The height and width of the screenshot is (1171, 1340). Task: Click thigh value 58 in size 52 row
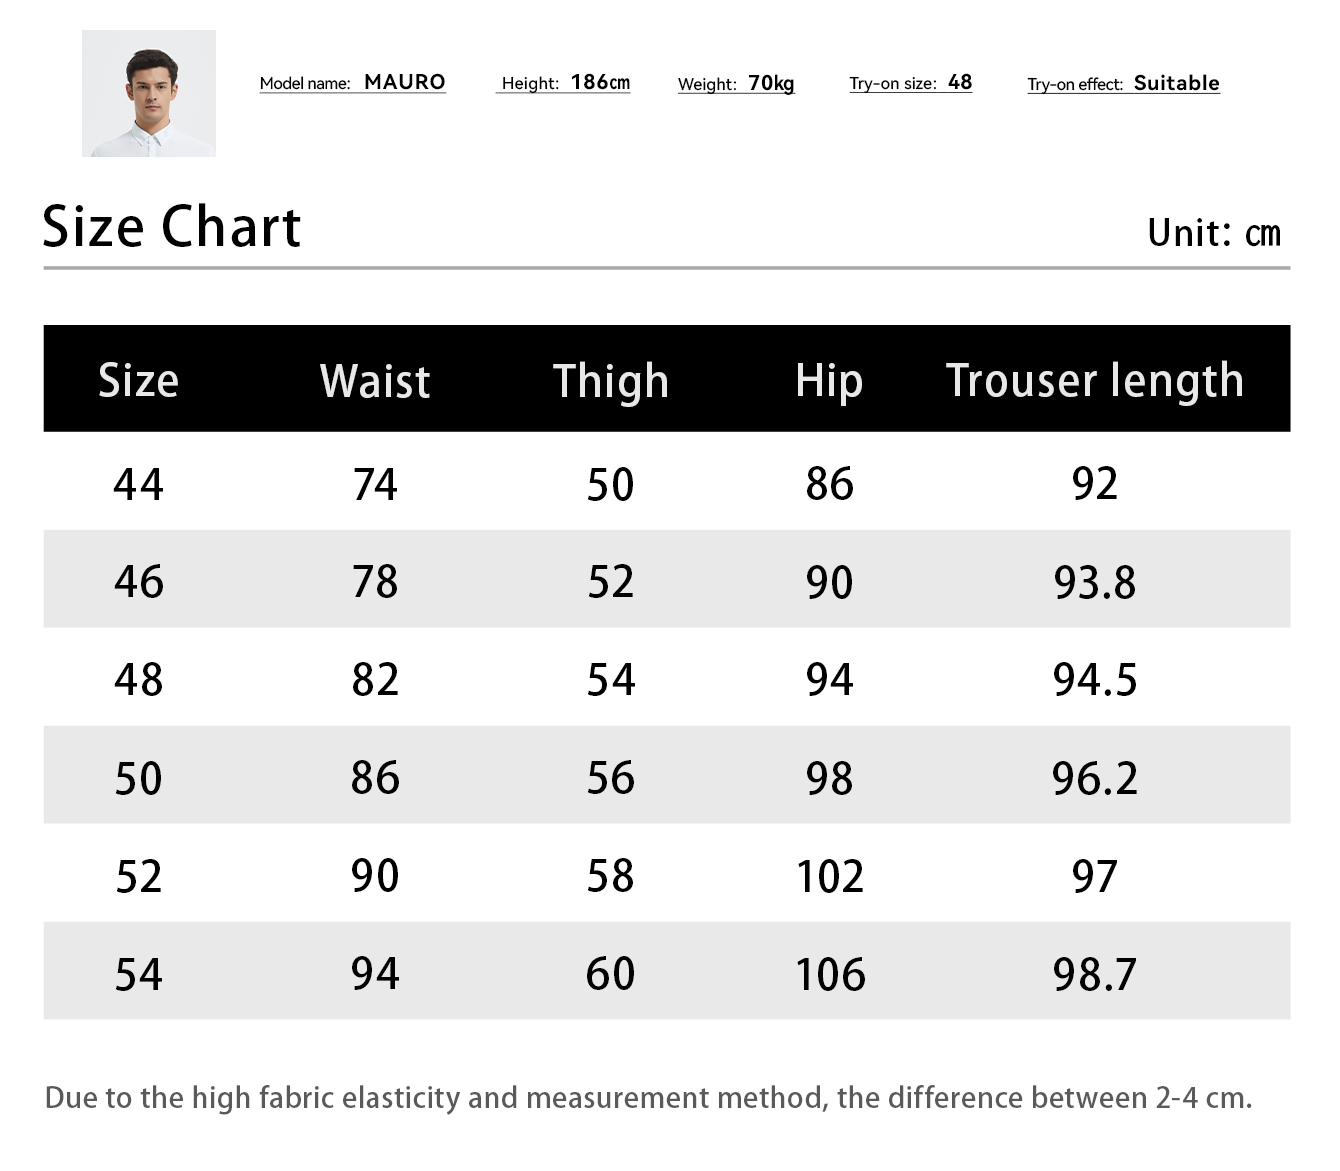[x=610, y=876]
